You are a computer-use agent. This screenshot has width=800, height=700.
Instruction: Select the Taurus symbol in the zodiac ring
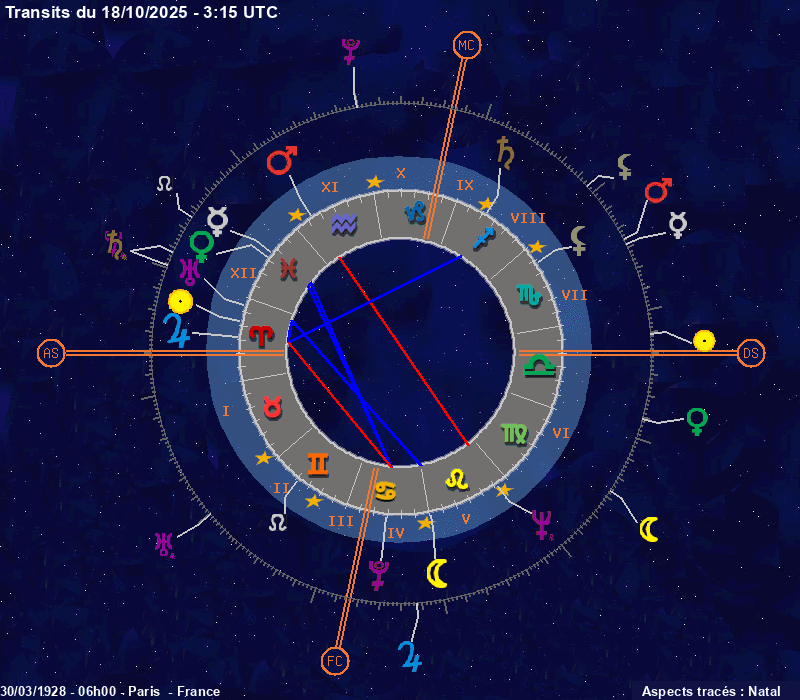[x=272, y=406]
